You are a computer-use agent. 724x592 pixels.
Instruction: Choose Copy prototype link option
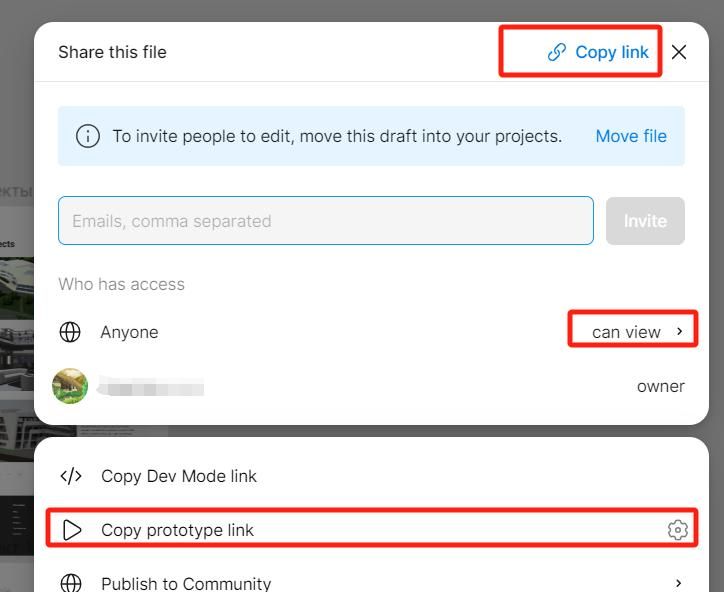point(177,530)
